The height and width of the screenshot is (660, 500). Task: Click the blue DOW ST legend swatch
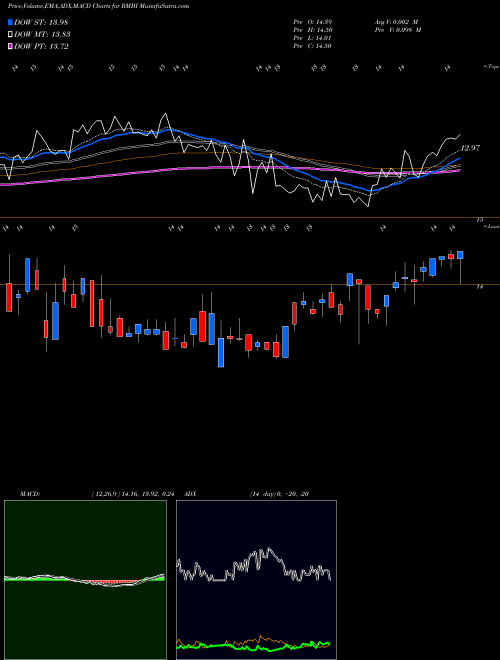point(11,22)
